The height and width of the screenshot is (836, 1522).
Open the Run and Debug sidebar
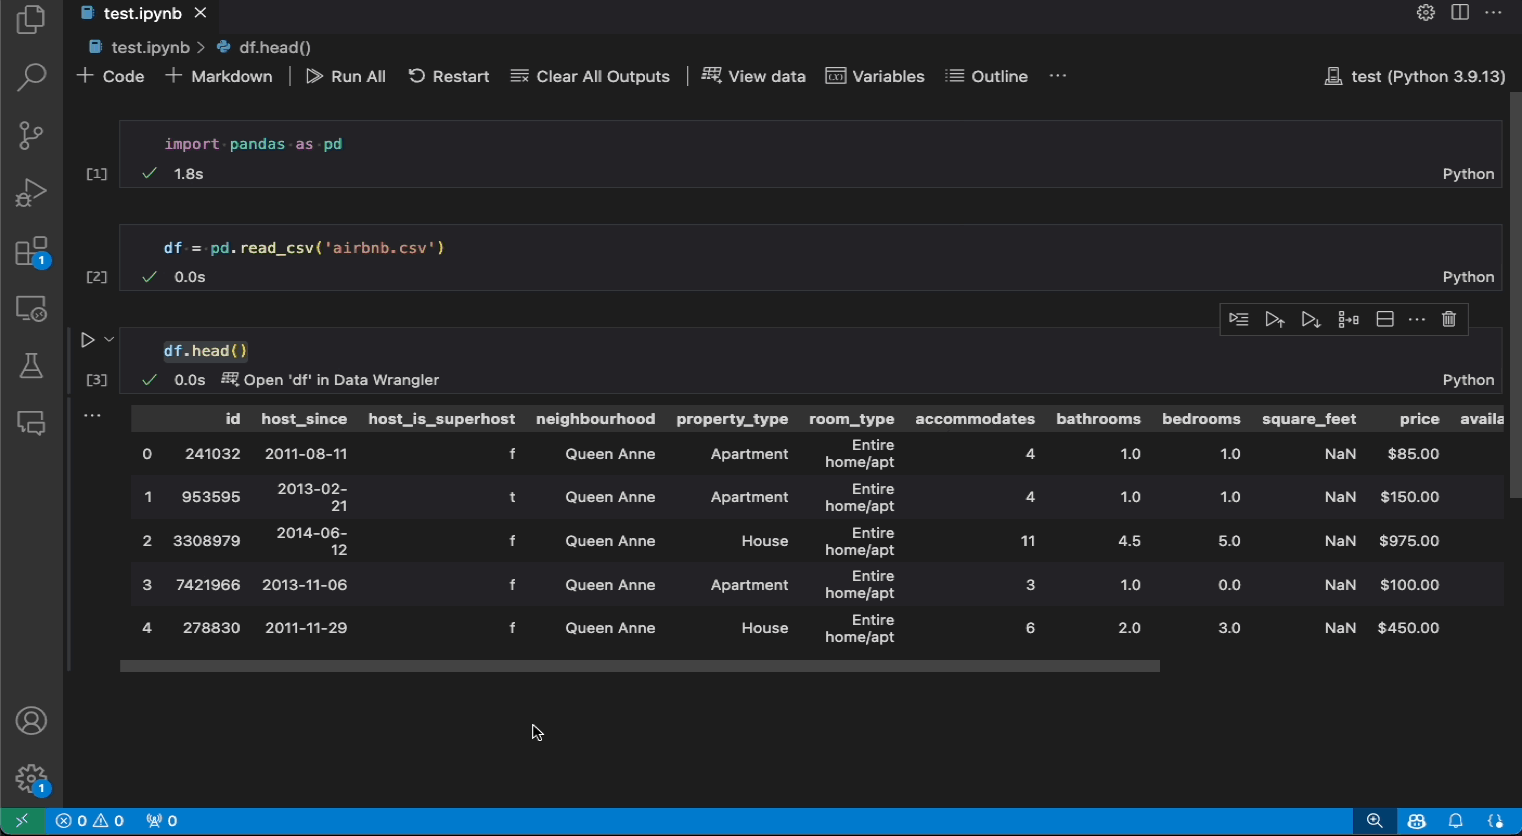coord(31,193)
